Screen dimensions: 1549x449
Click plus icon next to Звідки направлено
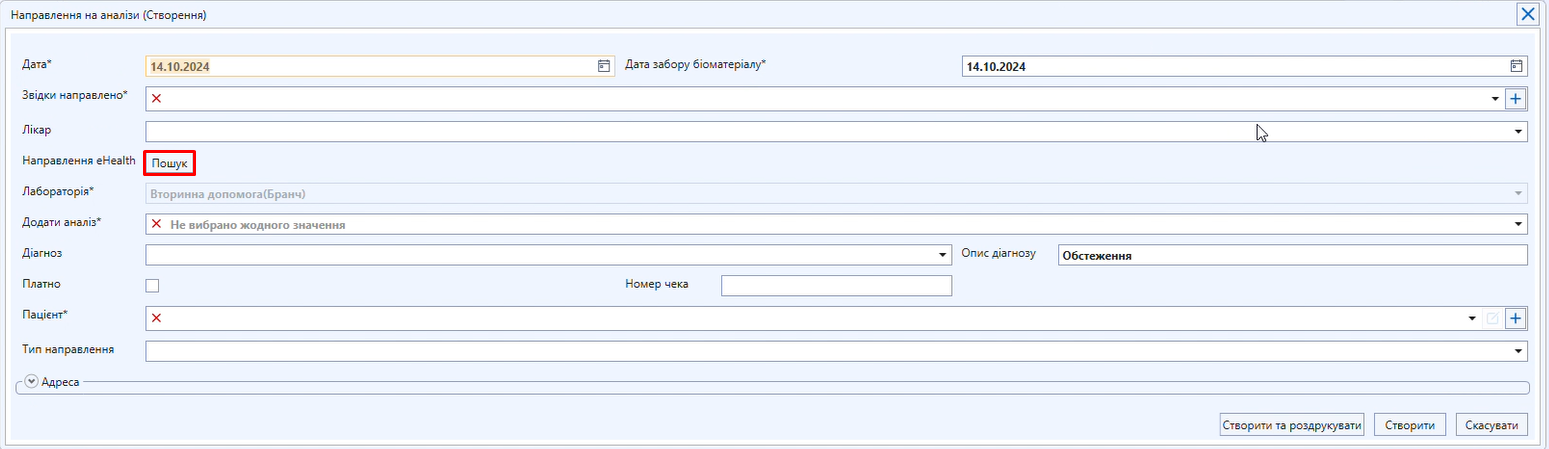[1515, 98]
